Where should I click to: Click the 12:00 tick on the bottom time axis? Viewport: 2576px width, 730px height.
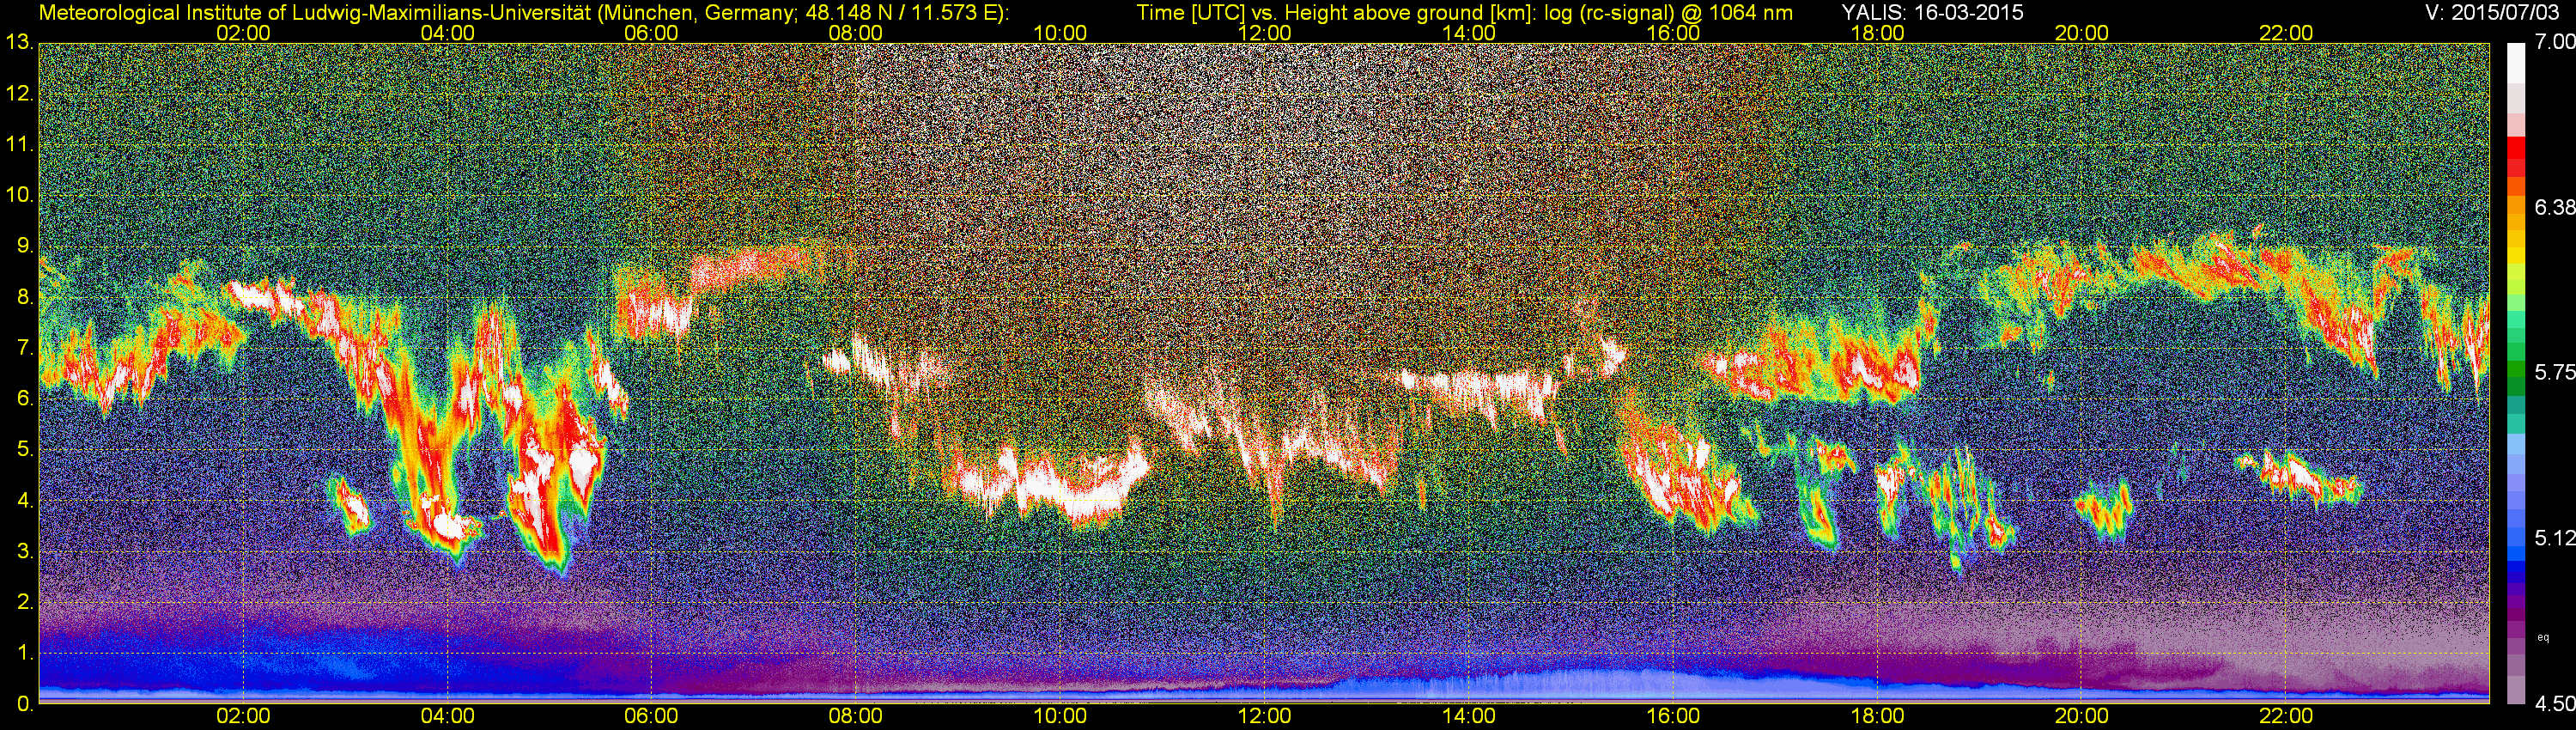[1264, 716]
